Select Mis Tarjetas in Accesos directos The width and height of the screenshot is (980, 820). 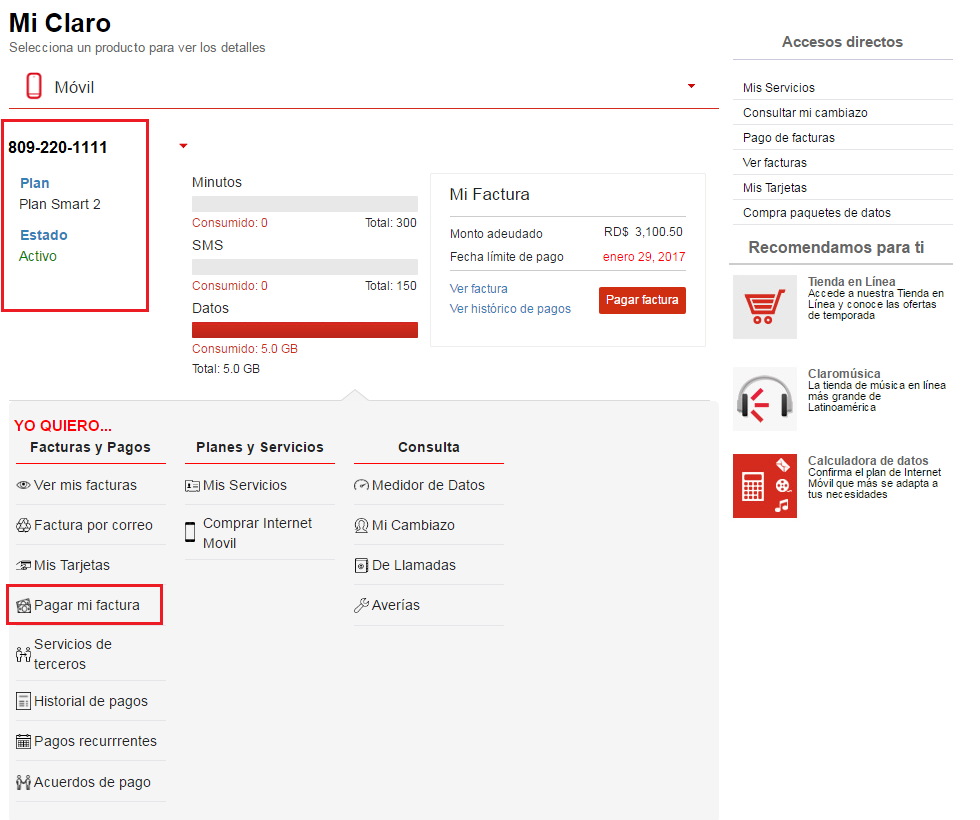[774, 188]
